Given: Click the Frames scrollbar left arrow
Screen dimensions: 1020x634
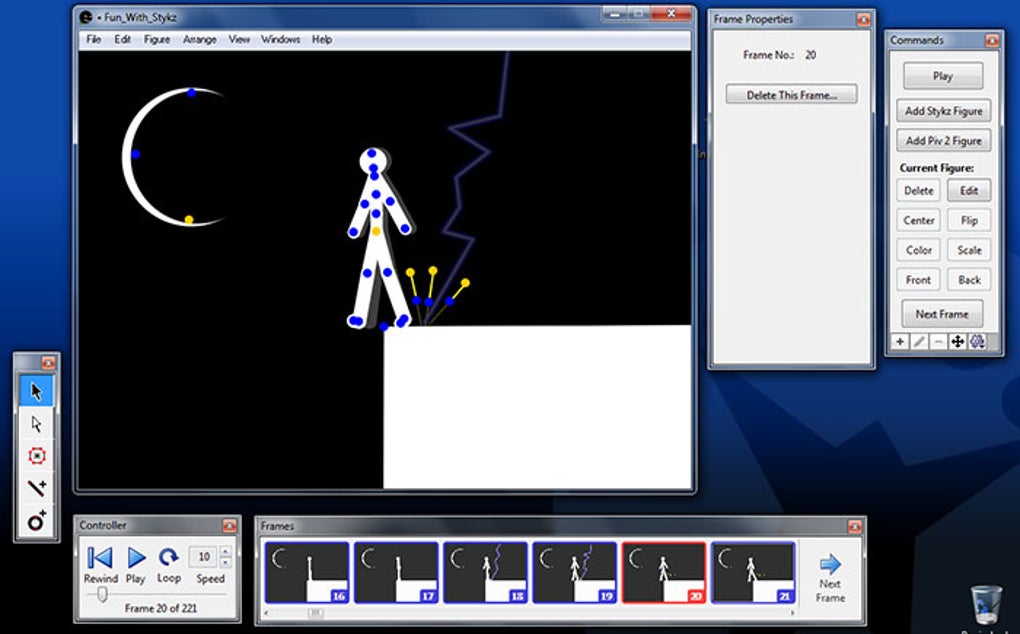Looking at the screenshot, I should pos(266,613).
